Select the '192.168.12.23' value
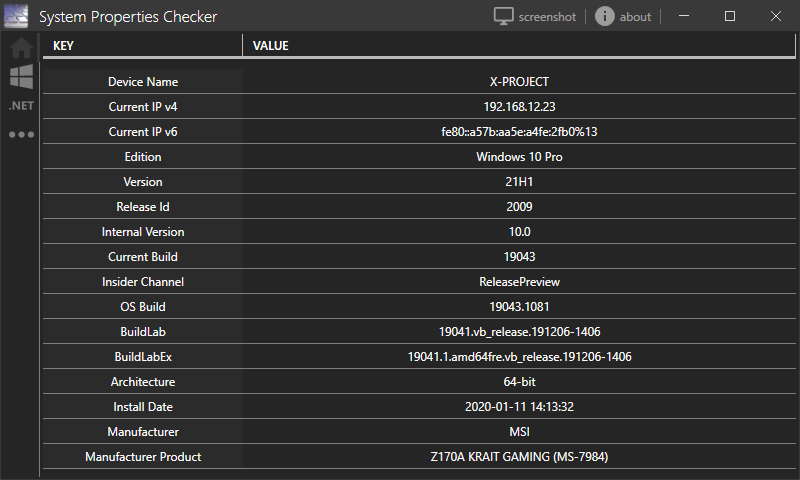Image resolution: width=800 pixels, height=480 pixels. (519, 107)
